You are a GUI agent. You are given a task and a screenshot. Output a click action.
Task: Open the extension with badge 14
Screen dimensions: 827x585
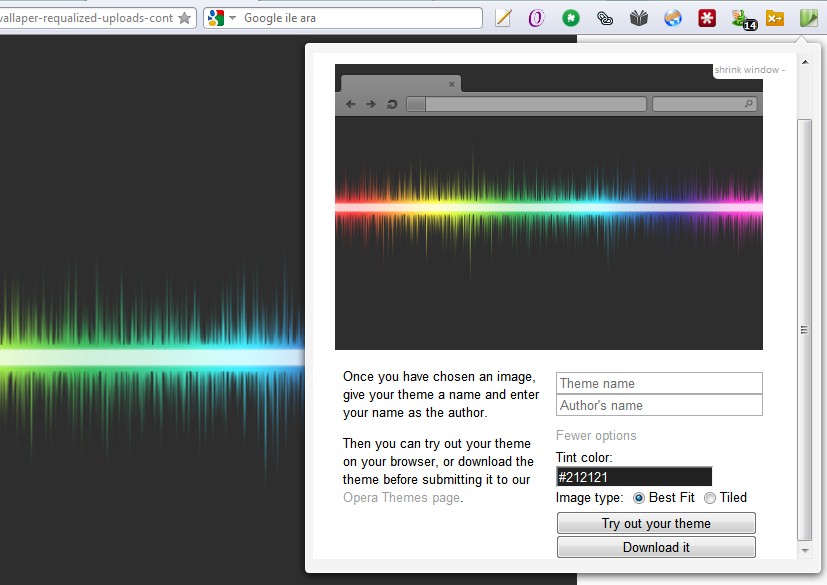744,20
